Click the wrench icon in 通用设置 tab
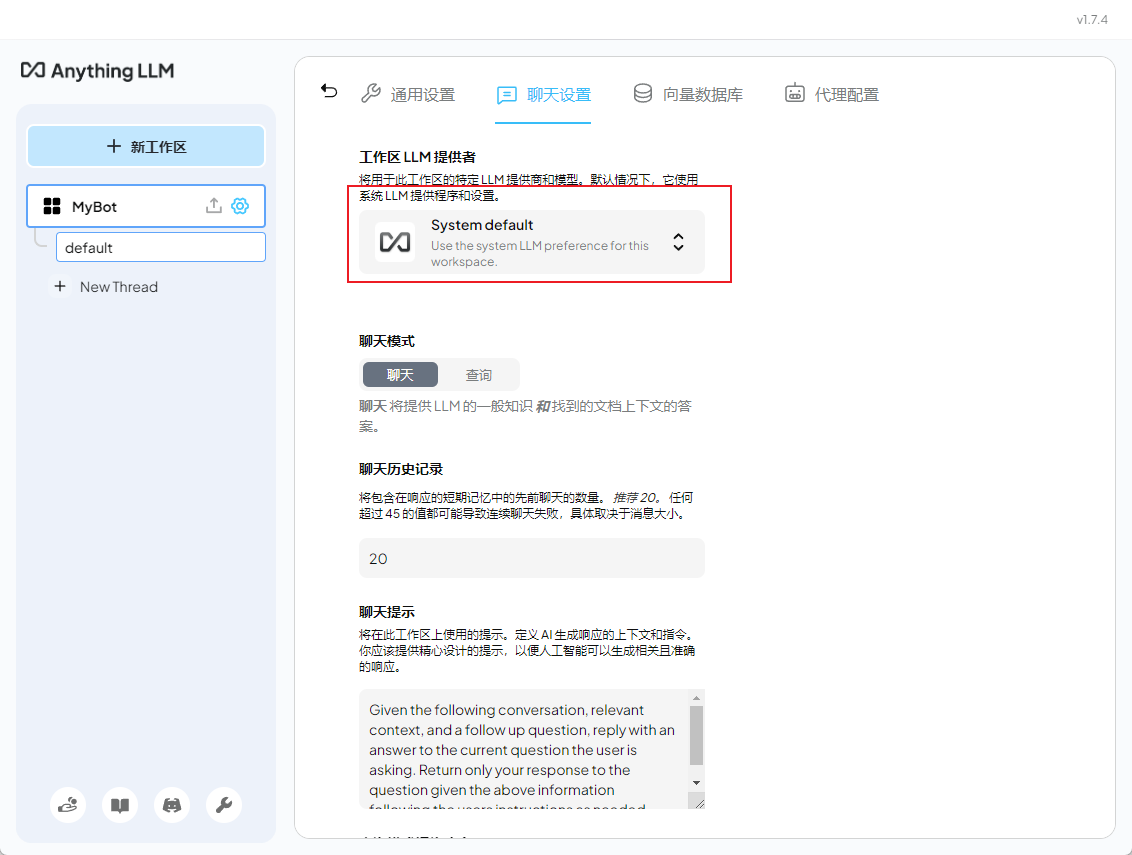This screenshot has height=855, width=1132. pyautogui.click(x=371, y=93)
